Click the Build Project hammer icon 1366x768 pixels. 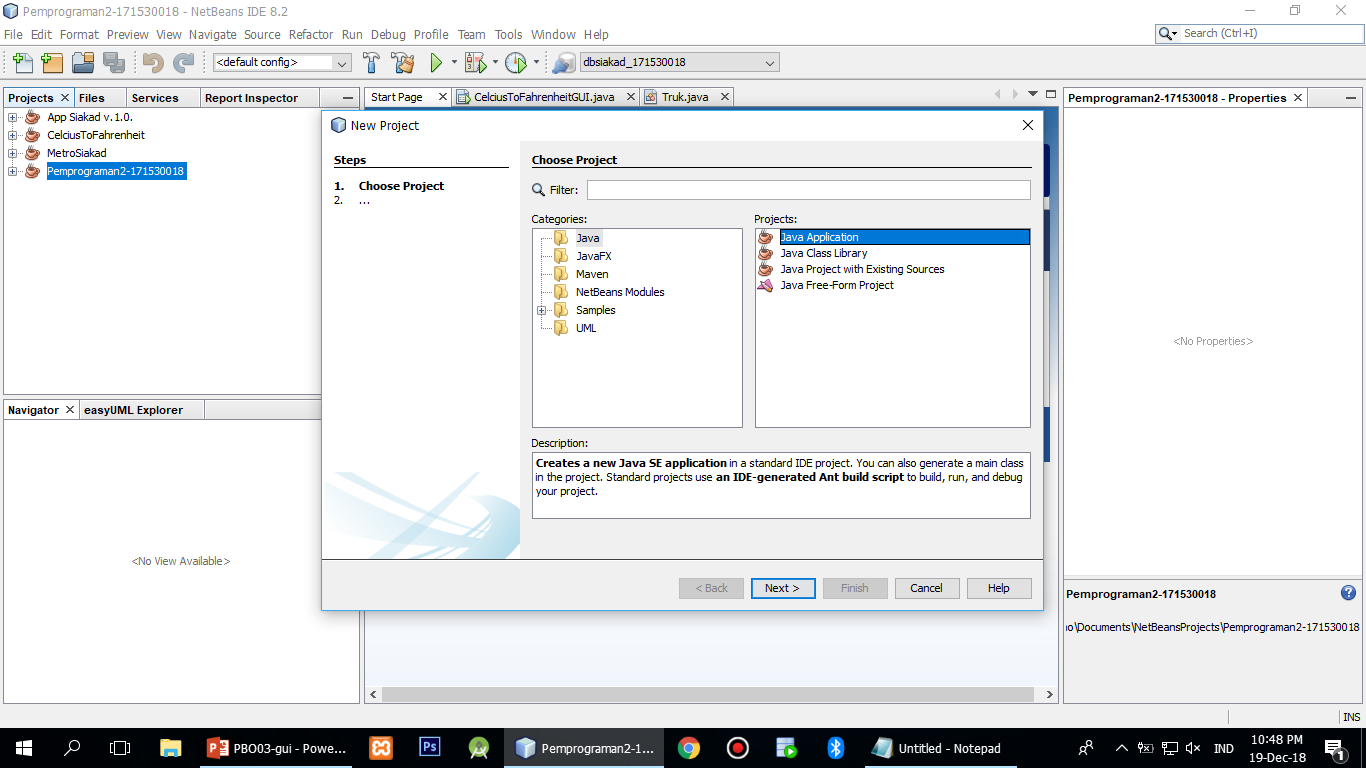371,62
